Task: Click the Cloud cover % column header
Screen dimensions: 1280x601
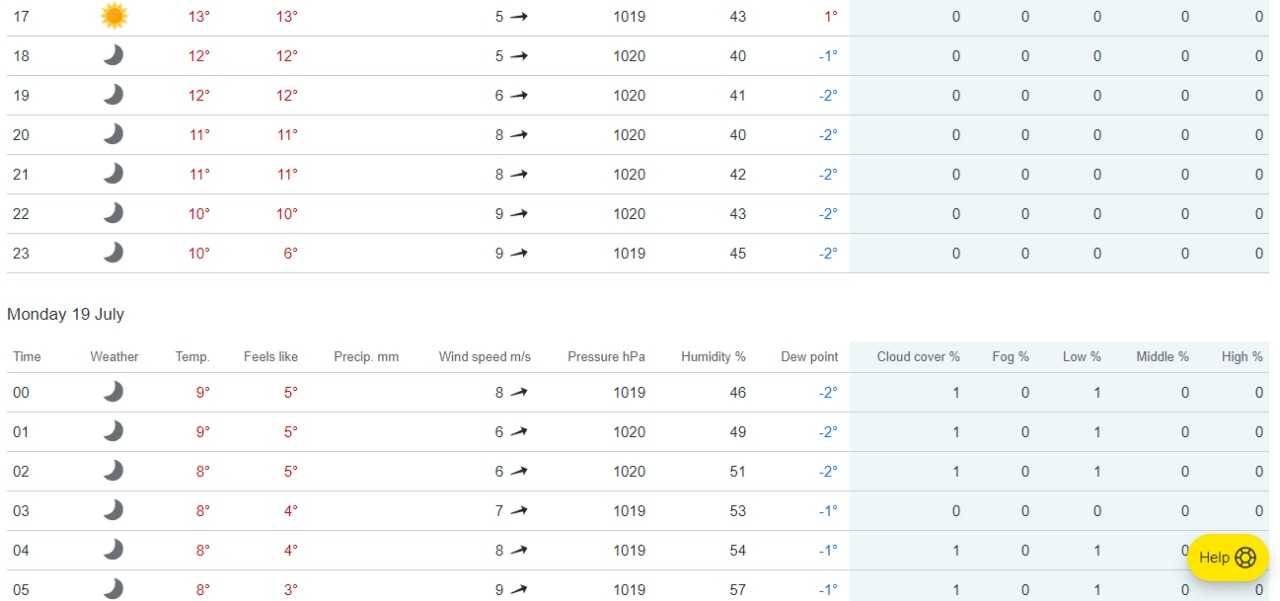Action: [x=918, y=357]
